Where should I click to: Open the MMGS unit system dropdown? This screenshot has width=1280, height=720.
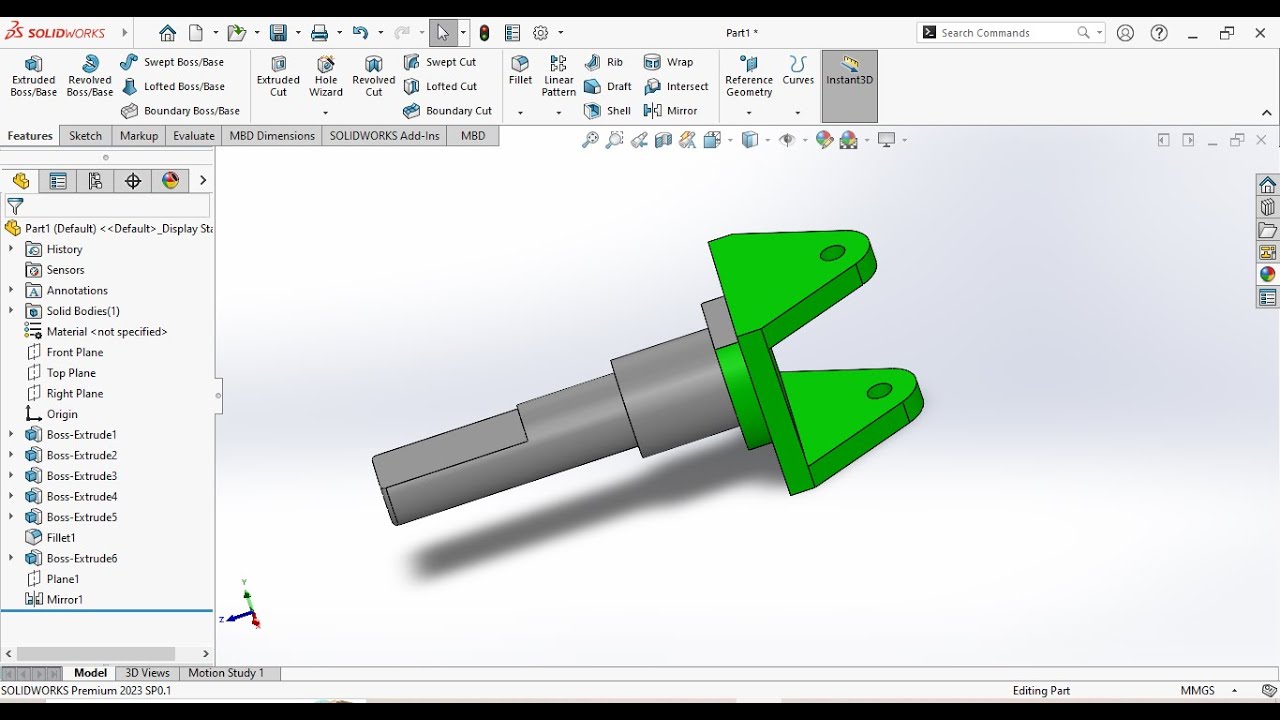[1234, 691]
